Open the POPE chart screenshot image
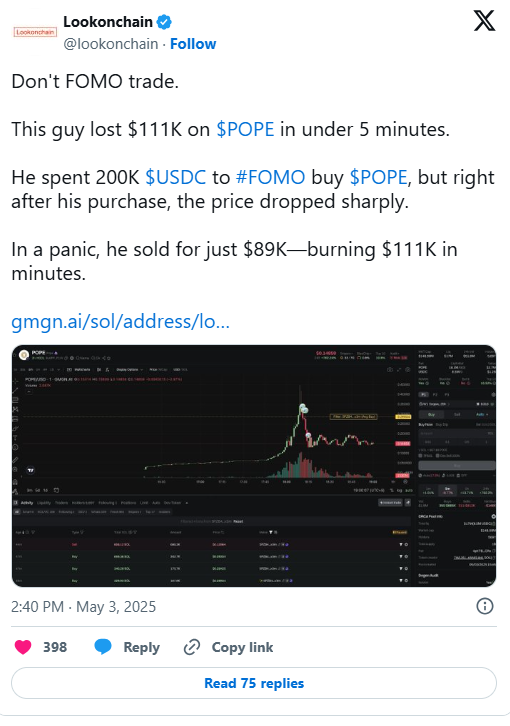The height and width of the screenshot is (726, 510). point(254,466)
